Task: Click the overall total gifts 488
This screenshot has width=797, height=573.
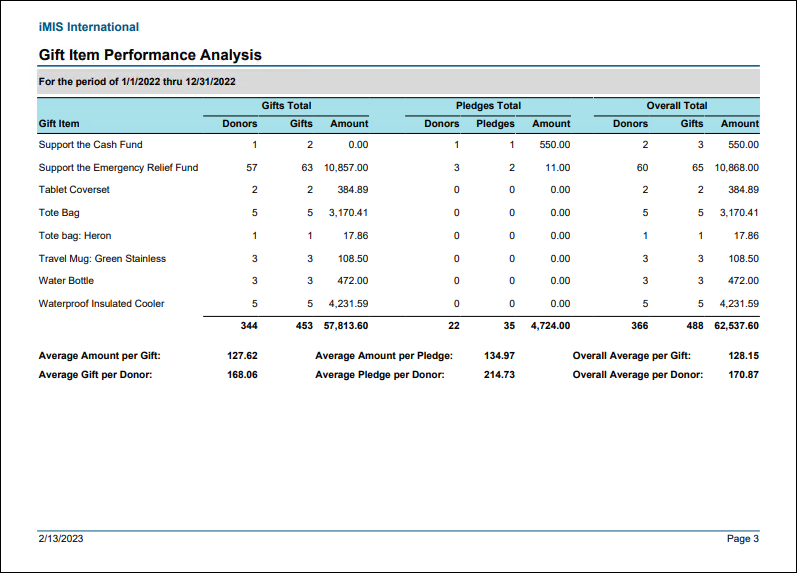Action: click(695, 326)
